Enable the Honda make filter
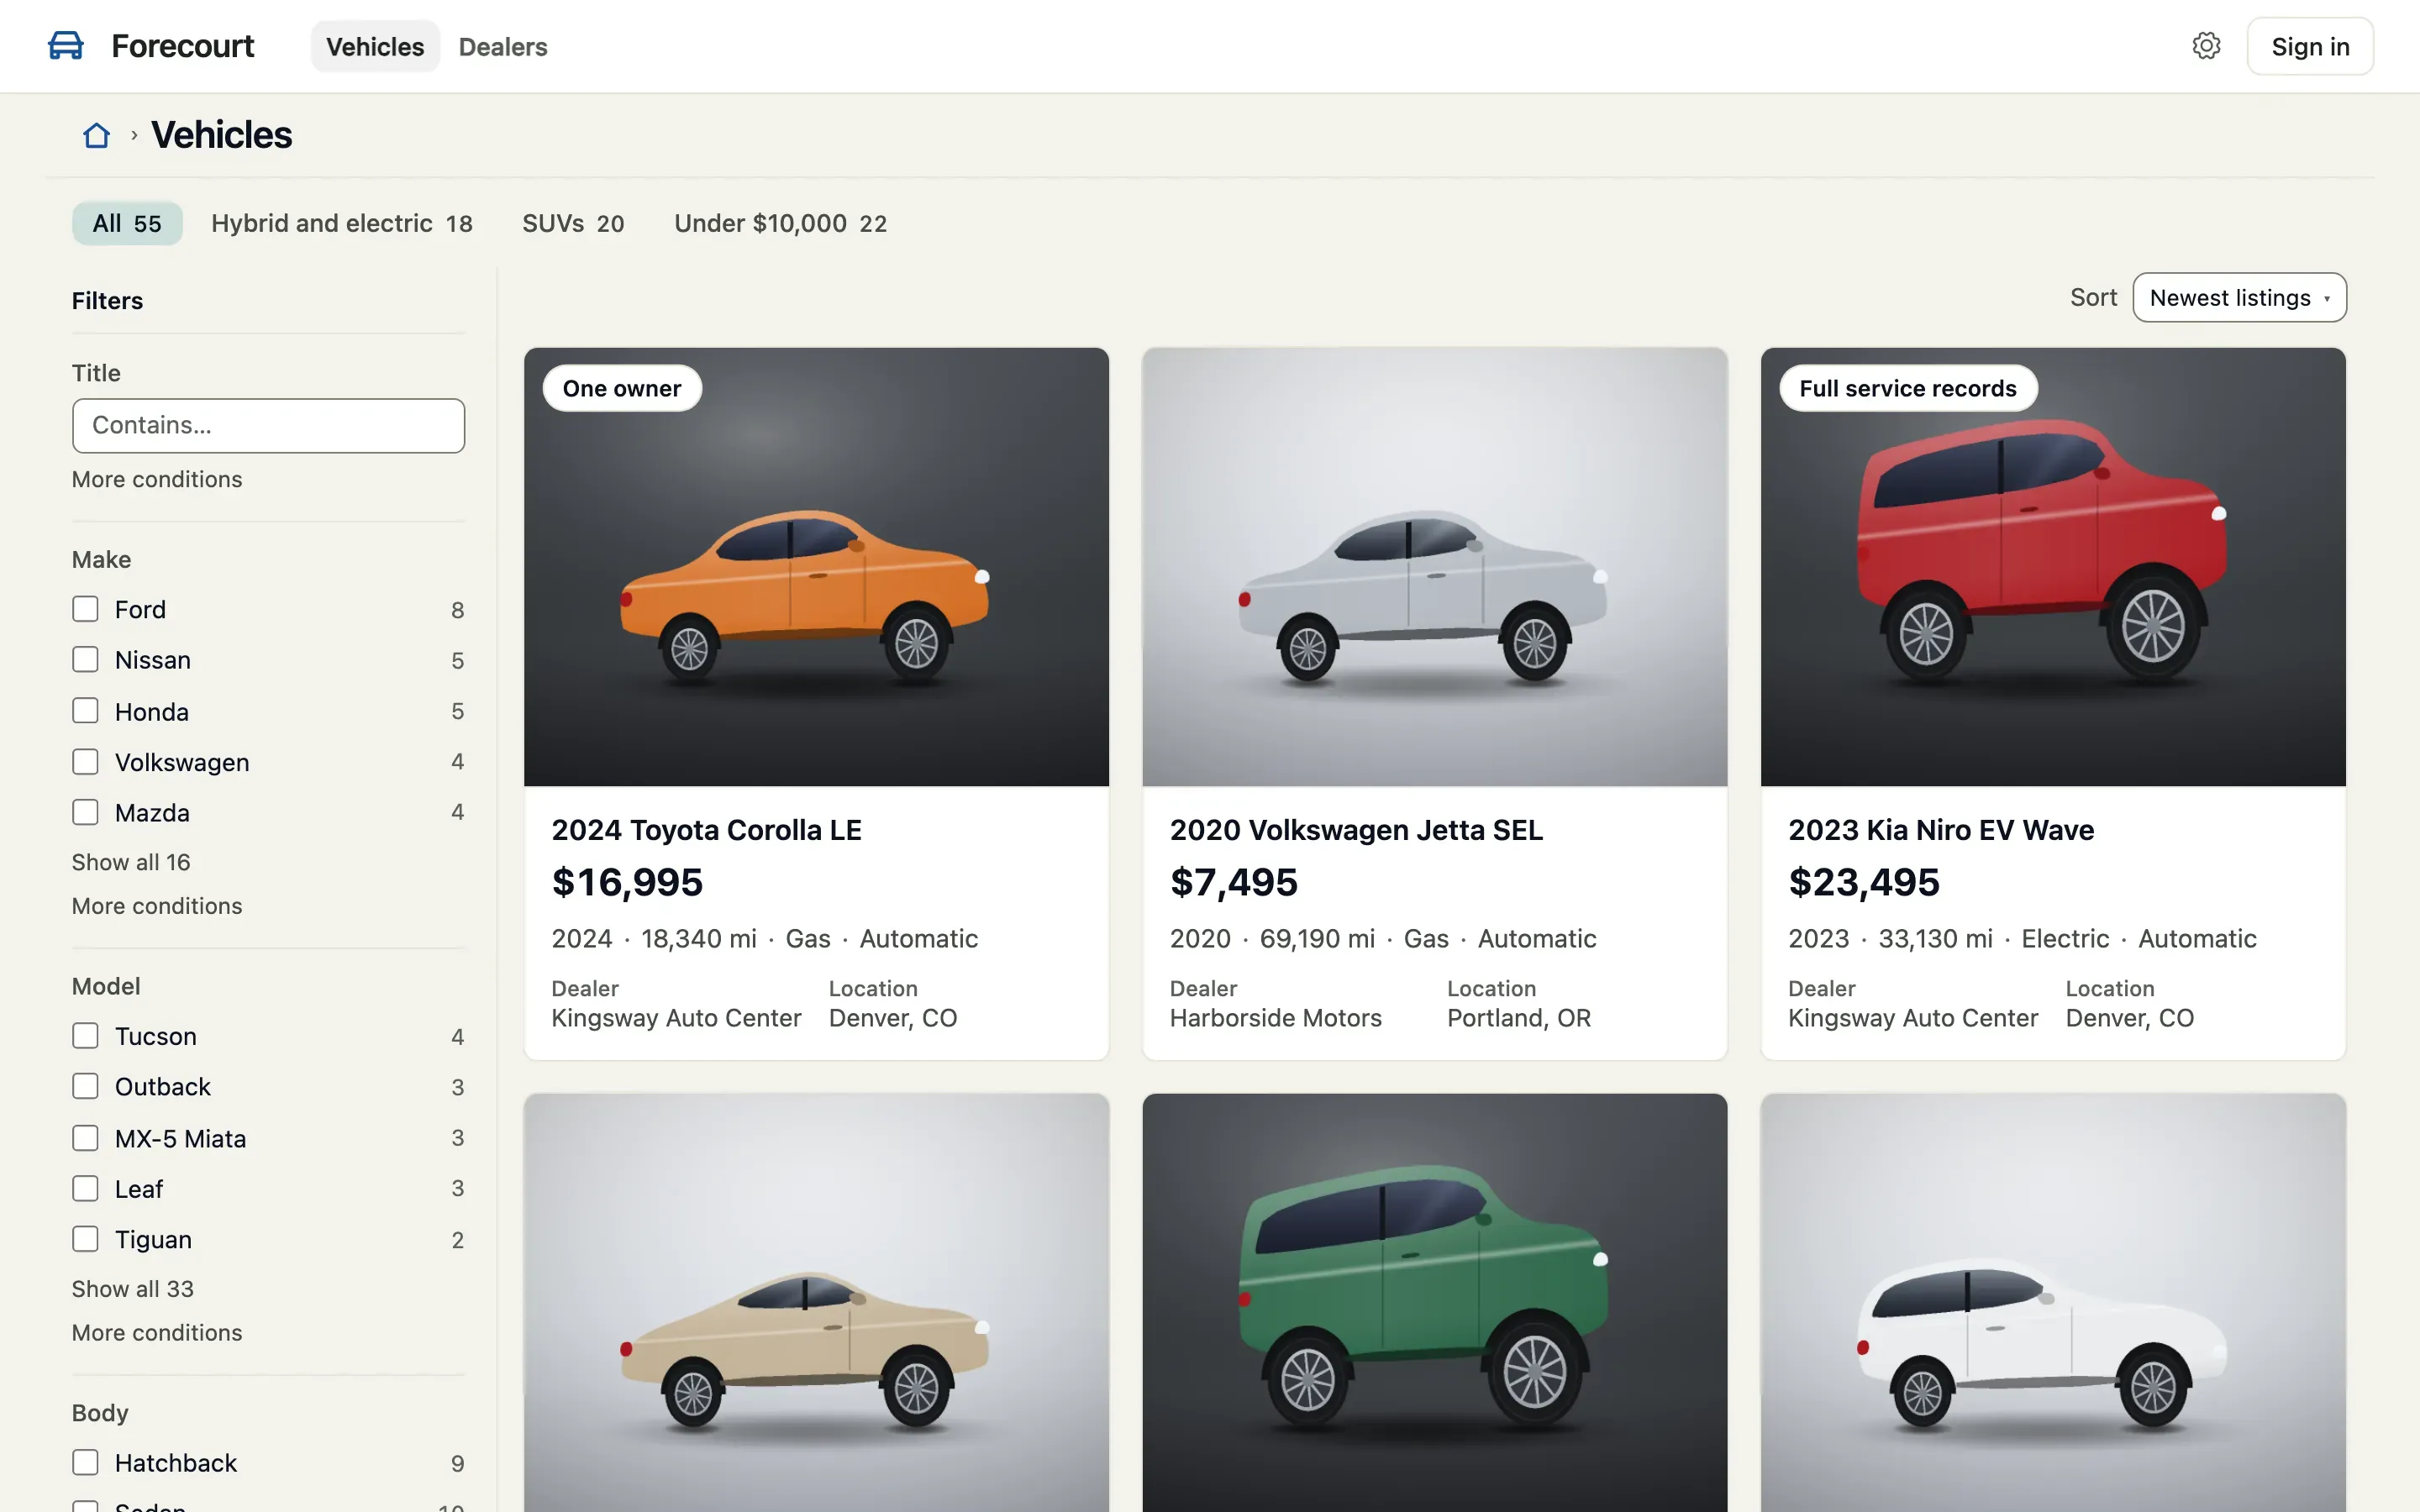Screen dimensions: 2420x1512 (x=85, y=711)
